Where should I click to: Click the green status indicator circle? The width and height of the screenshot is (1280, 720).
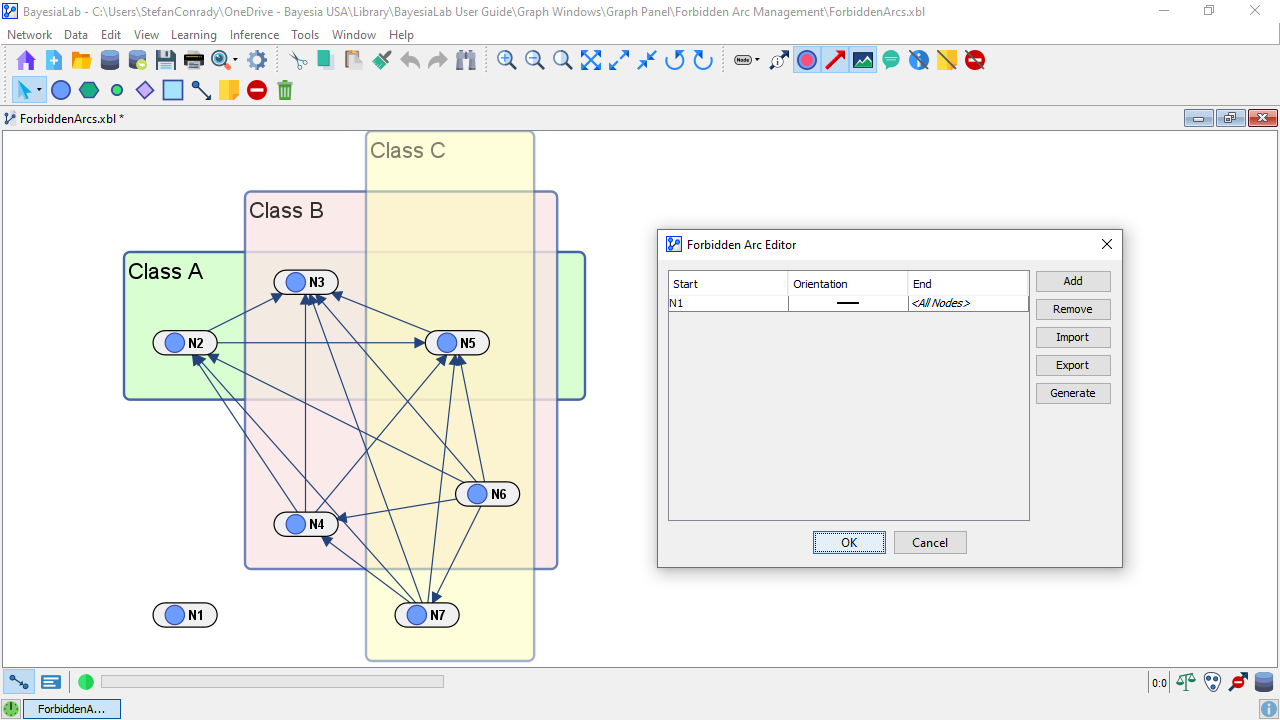[86, 682]
